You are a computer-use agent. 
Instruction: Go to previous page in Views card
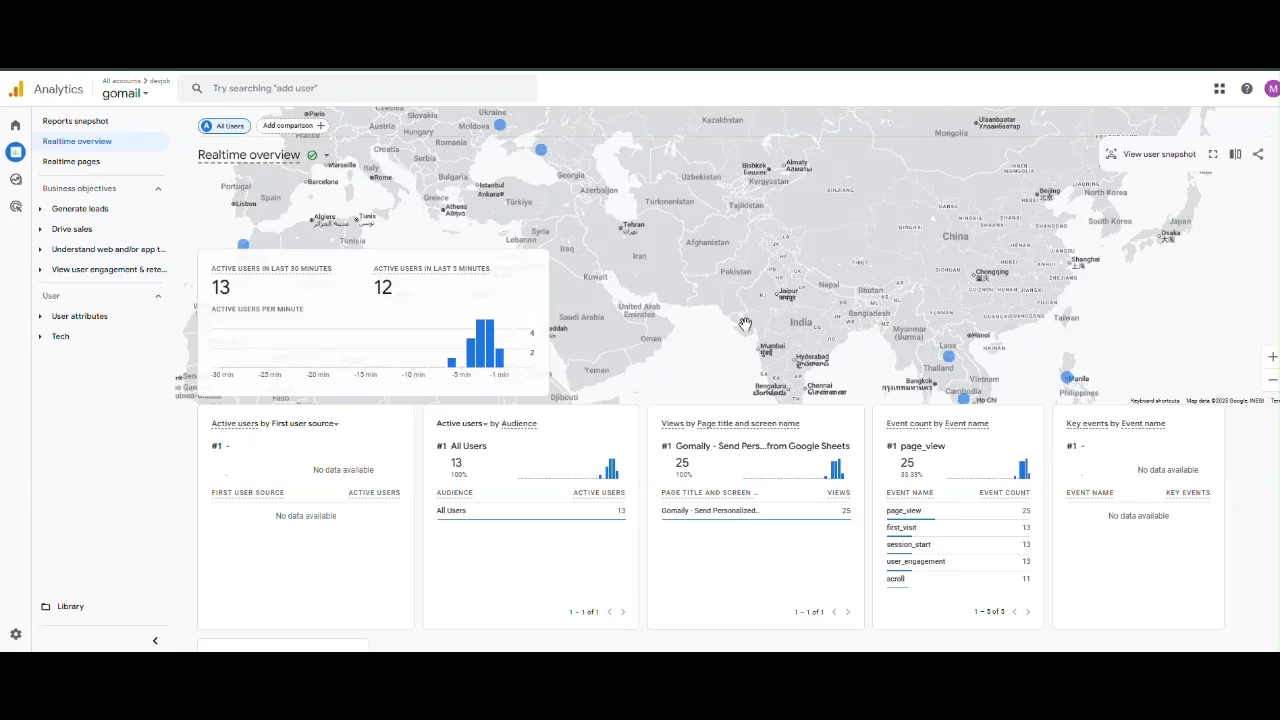click(x=834, y=612)
